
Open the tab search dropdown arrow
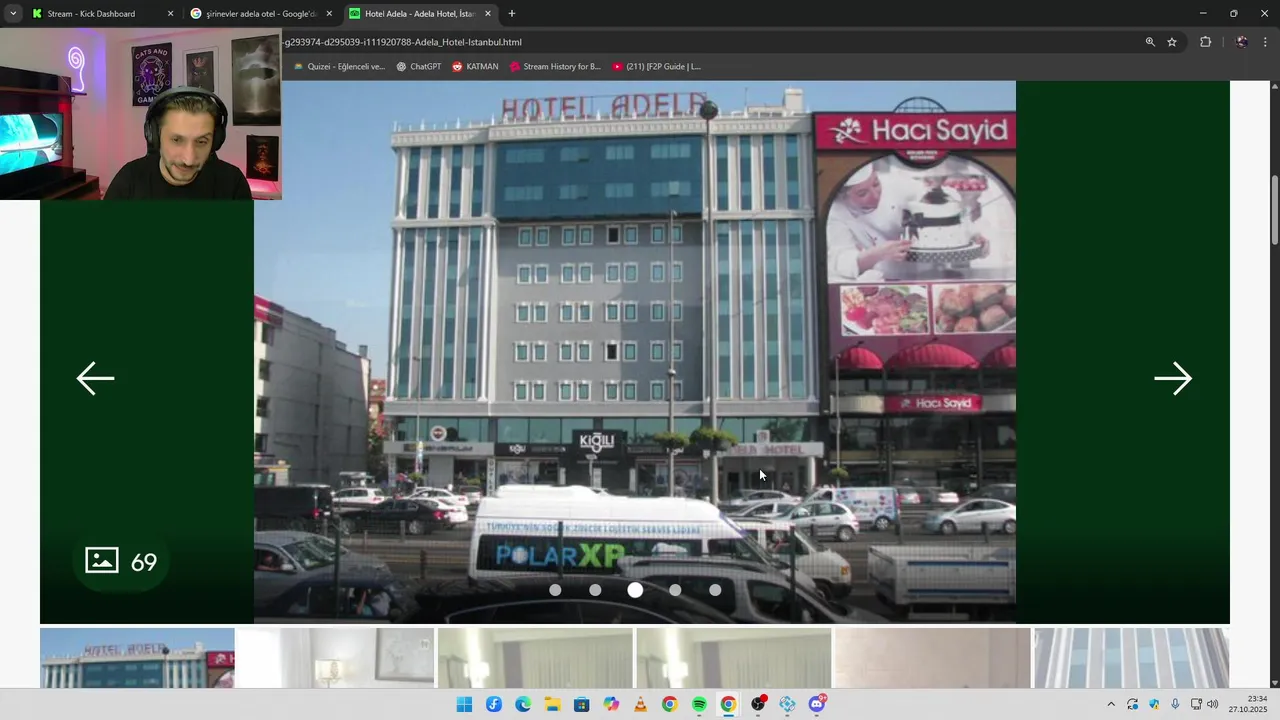13,14
